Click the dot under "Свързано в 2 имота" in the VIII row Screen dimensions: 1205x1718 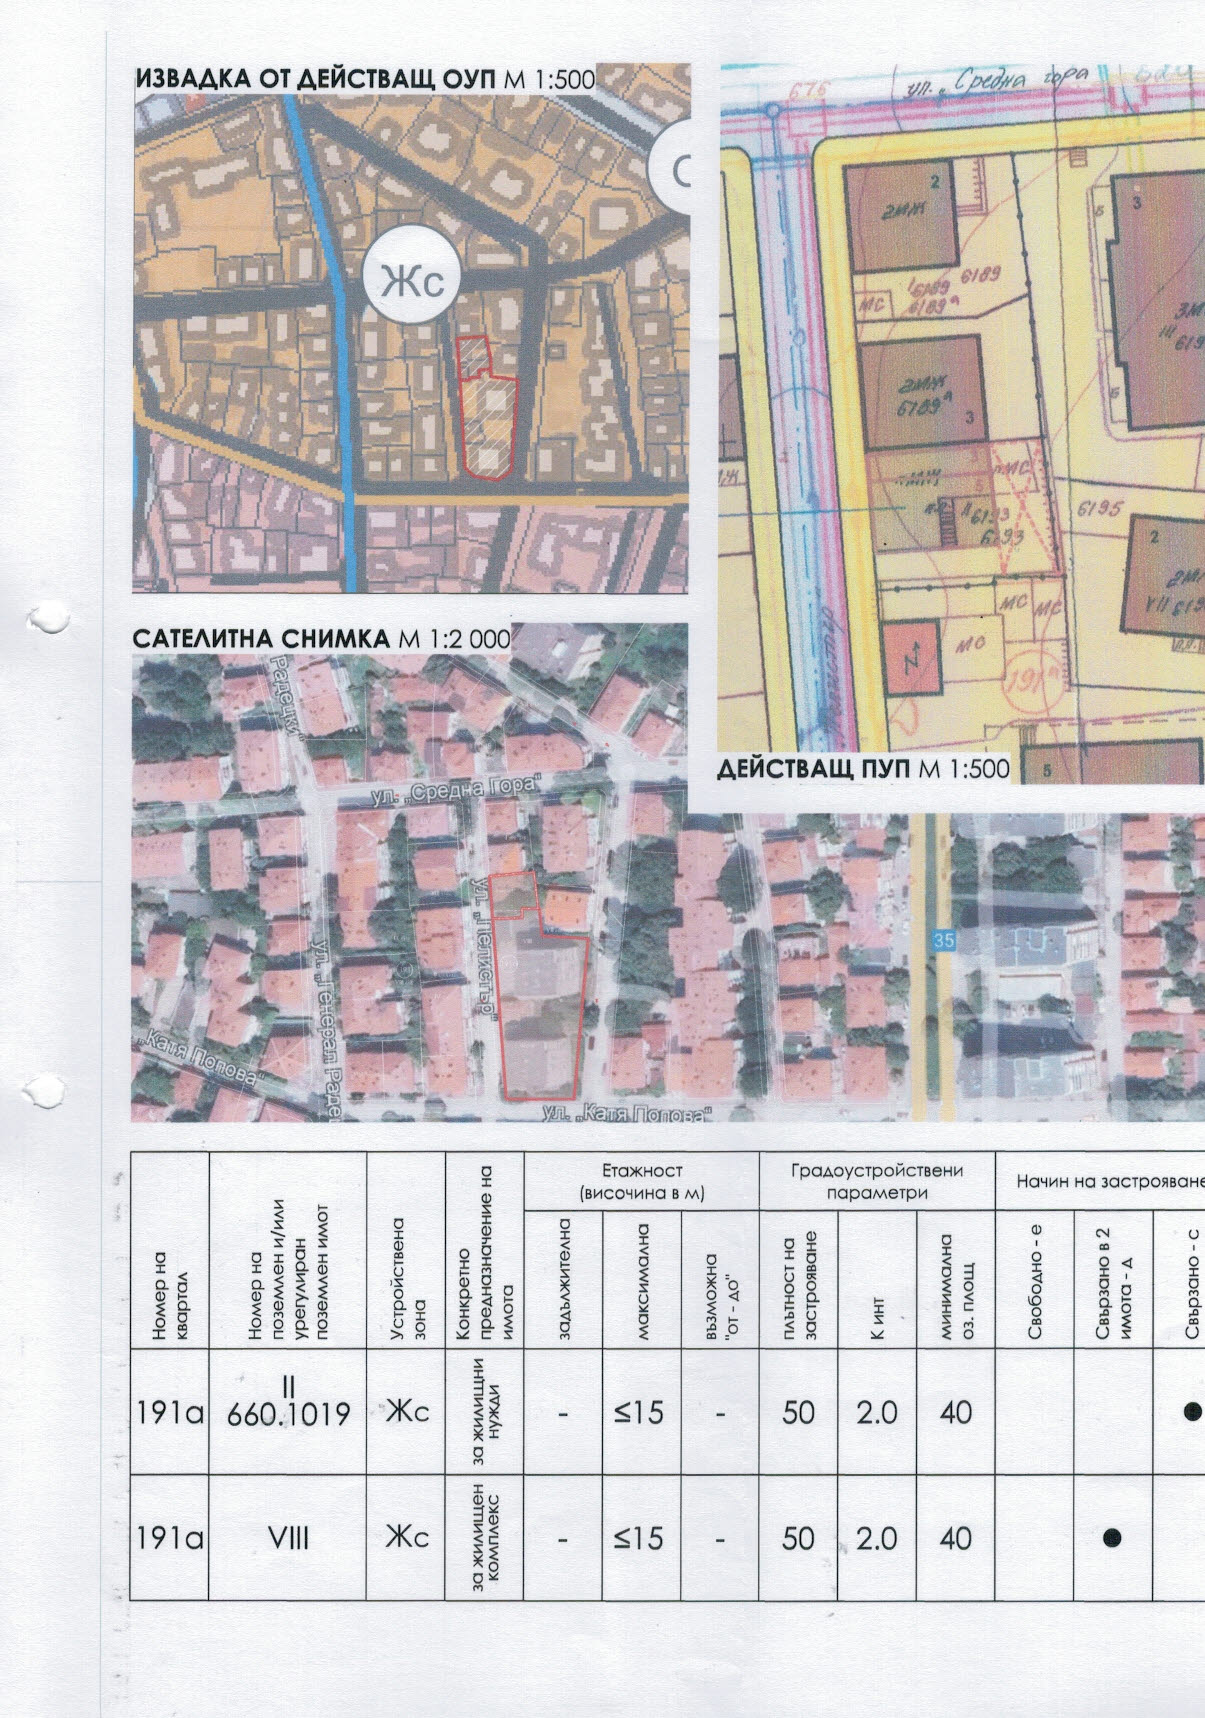1112,1537
